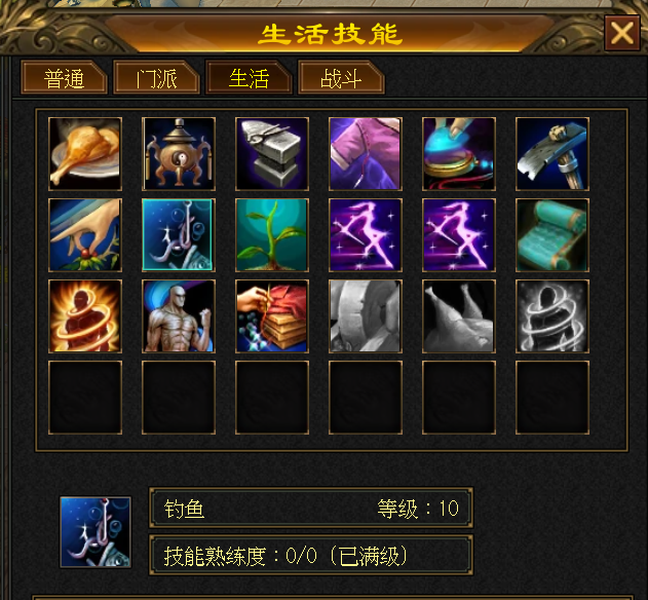Click the highlighted fishing hook skill icon

point(179,235)
